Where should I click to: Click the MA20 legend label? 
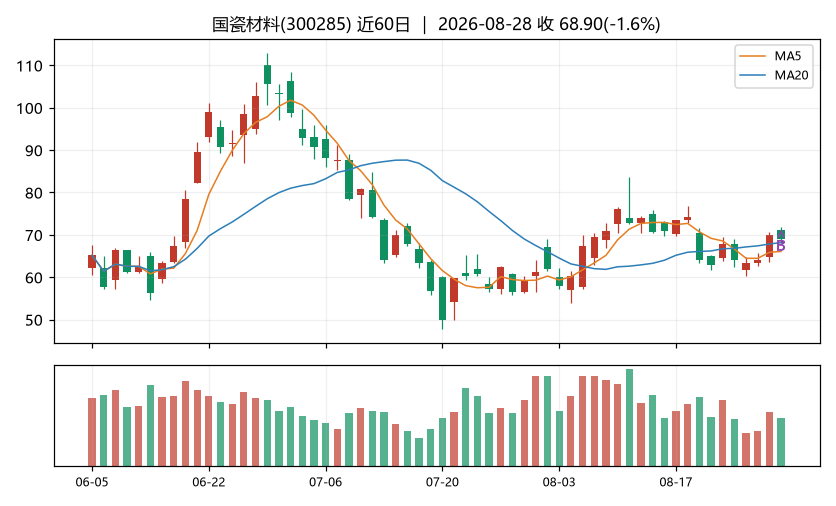coord(791,75)
